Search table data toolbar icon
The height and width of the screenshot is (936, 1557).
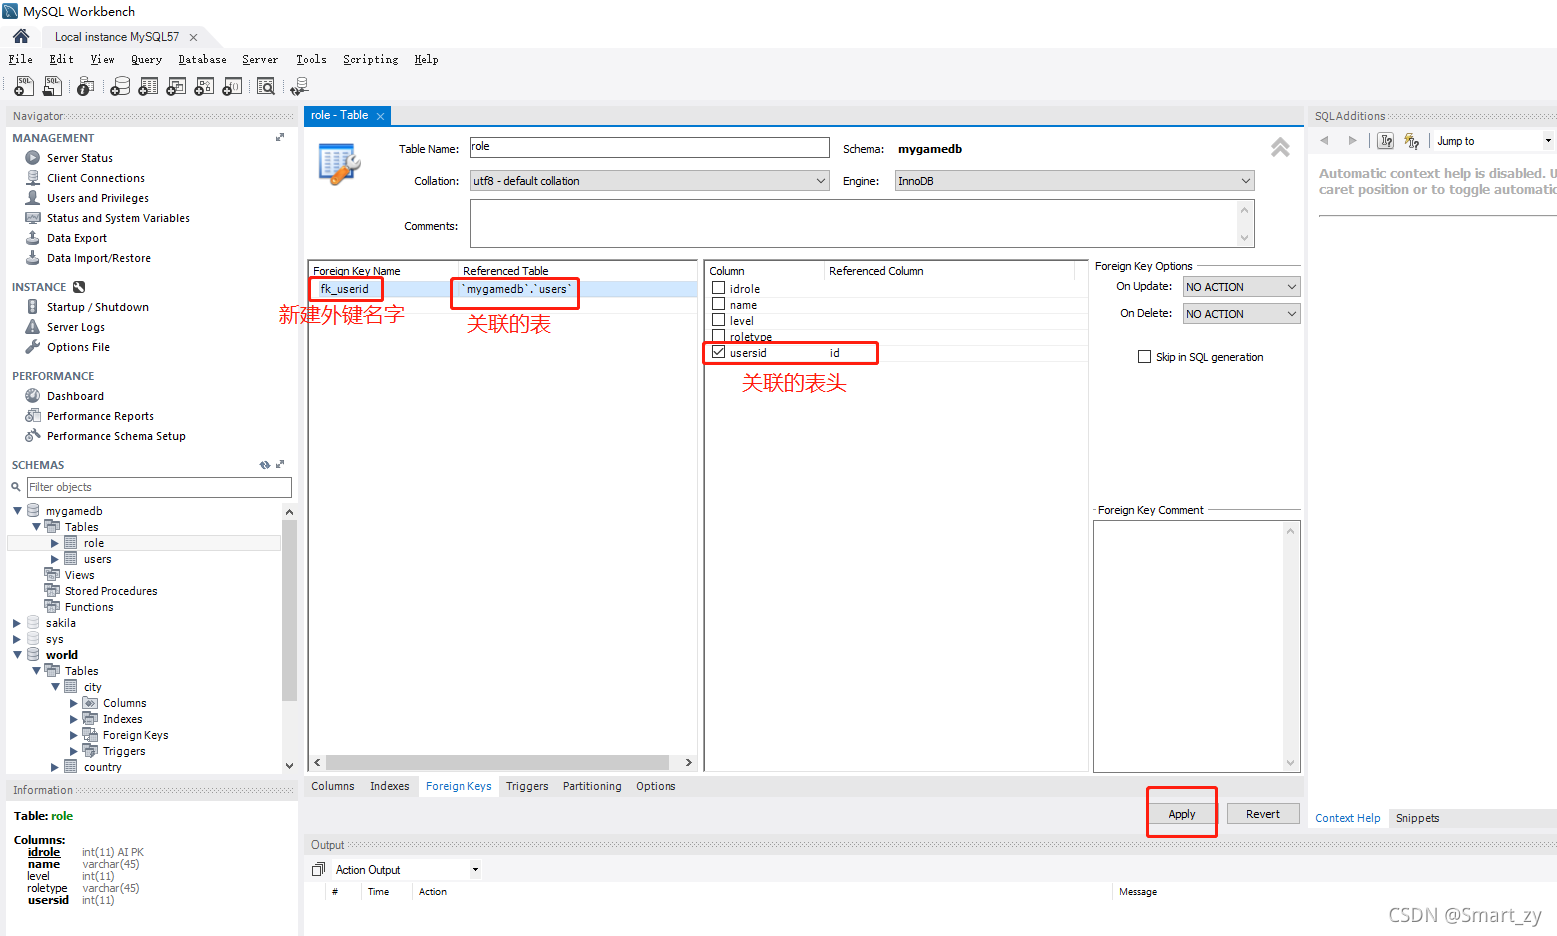tap(266, 87)
